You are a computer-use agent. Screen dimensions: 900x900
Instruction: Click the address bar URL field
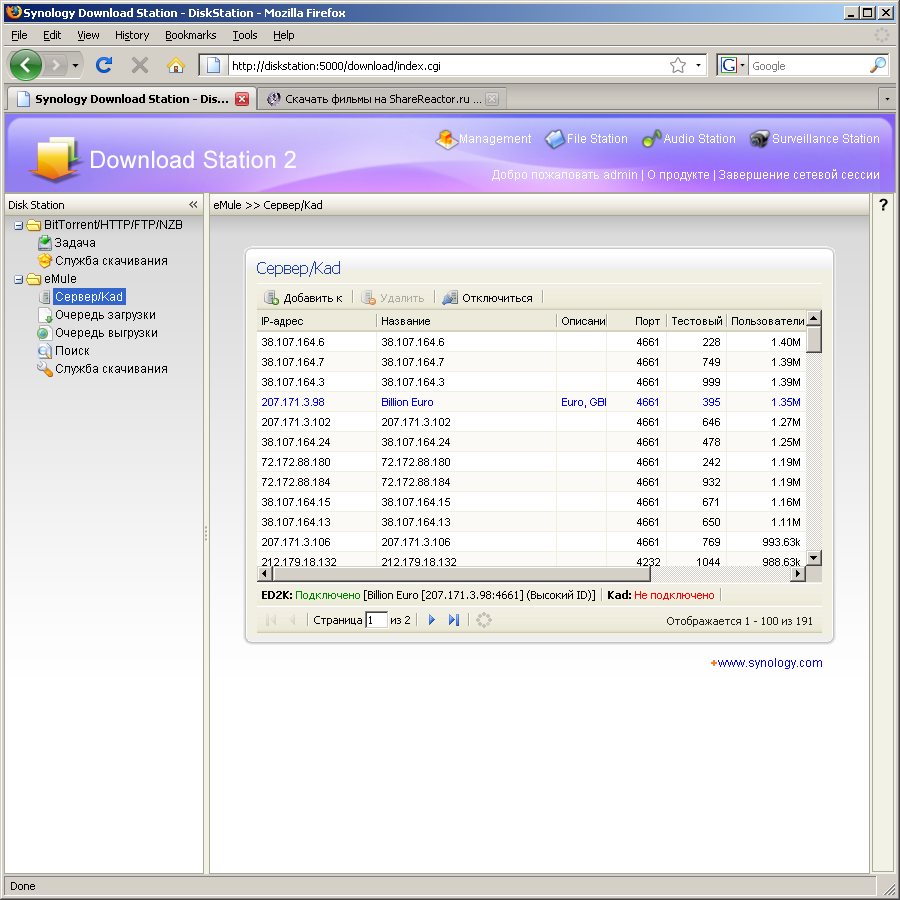click(x=448, y=65)
